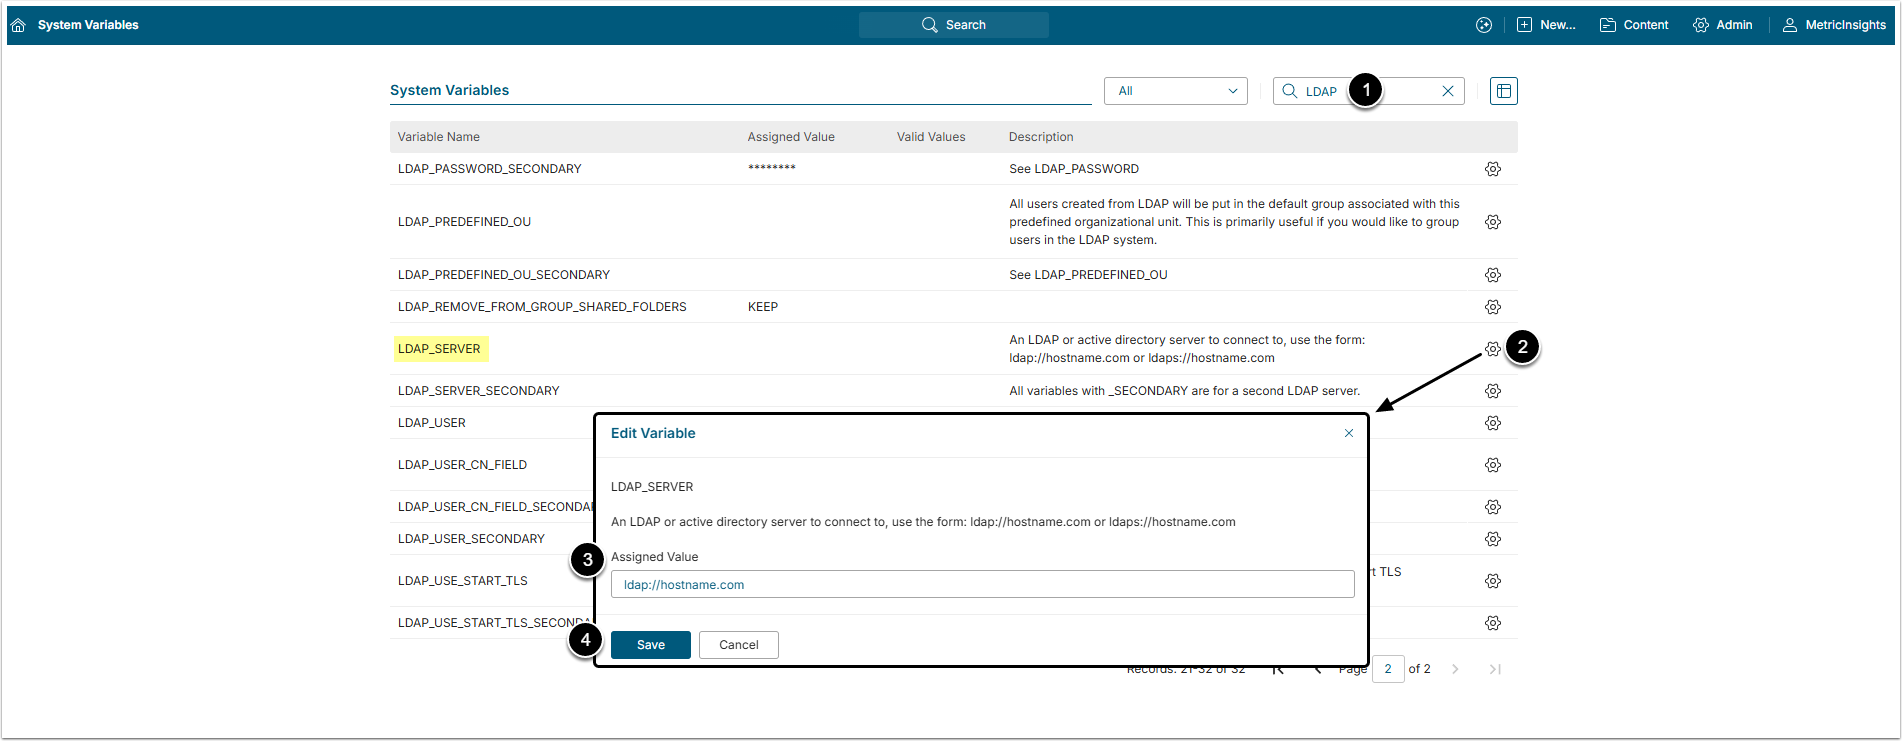The width and height of the screenshot is (1902, 741).
Task: Cancel editing the variable
Action: (738, 645)
